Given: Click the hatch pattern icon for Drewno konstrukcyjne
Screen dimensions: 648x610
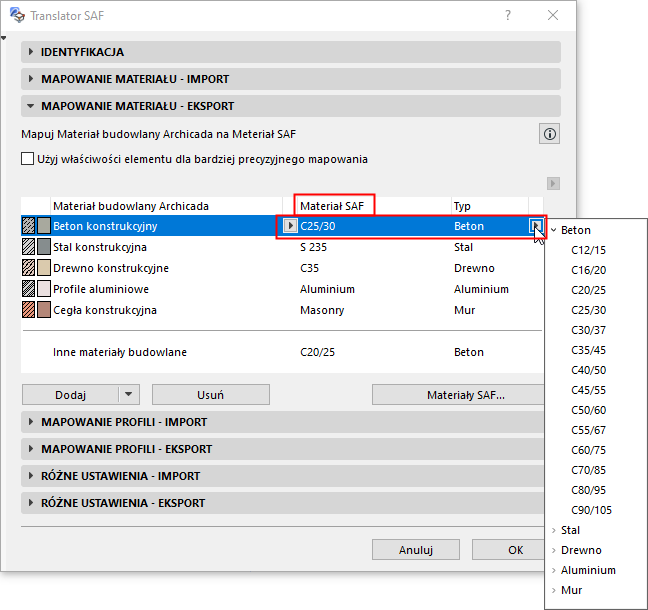Looking at the screenshot, I should 29,268.
